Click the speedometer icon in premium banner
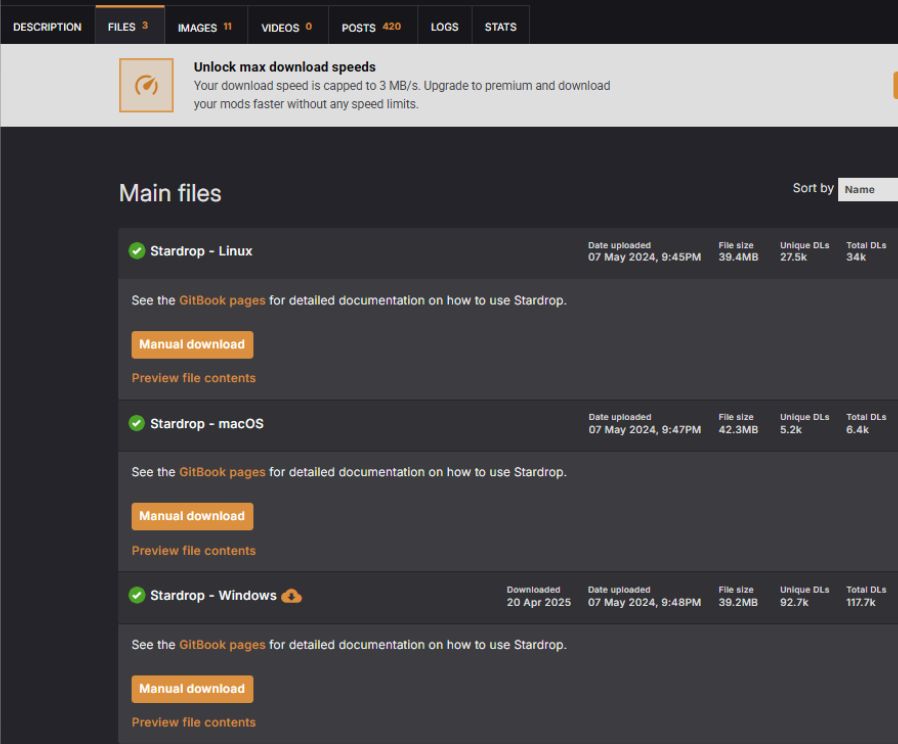The width and height of the screenshot is (898, 744). tap(147, 85)
